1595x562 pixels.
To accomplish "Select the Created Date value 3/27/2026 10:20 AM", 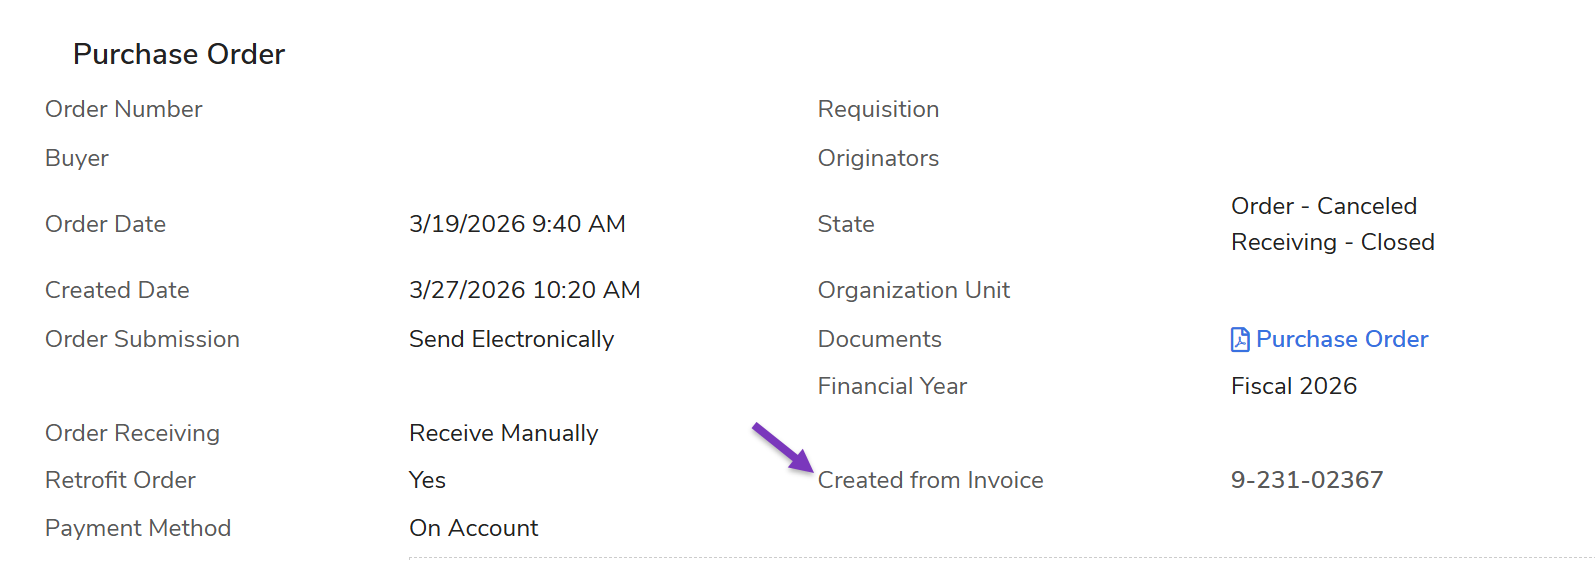I will click(525, 290).
